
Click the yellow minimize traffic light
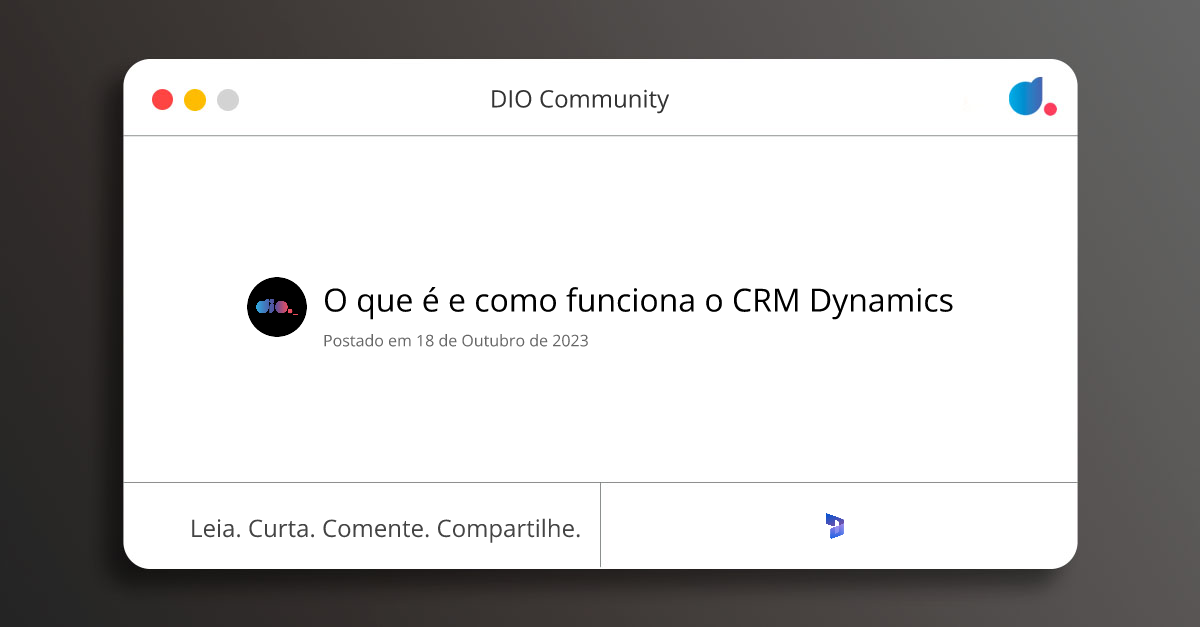[195, 99]
